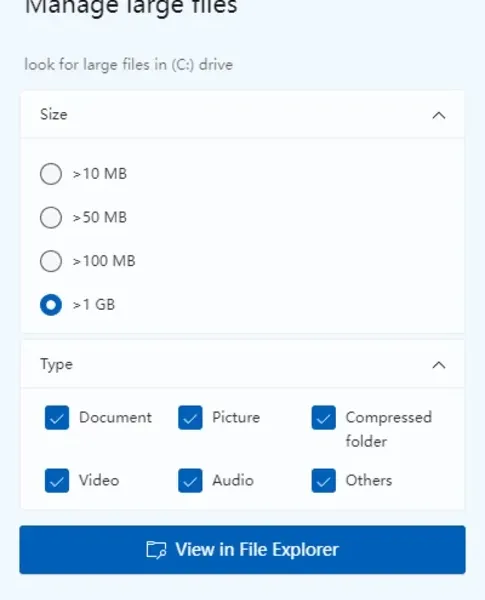Open results with View in File Explorer text
The image size is (485, 600).
[257, 549]
